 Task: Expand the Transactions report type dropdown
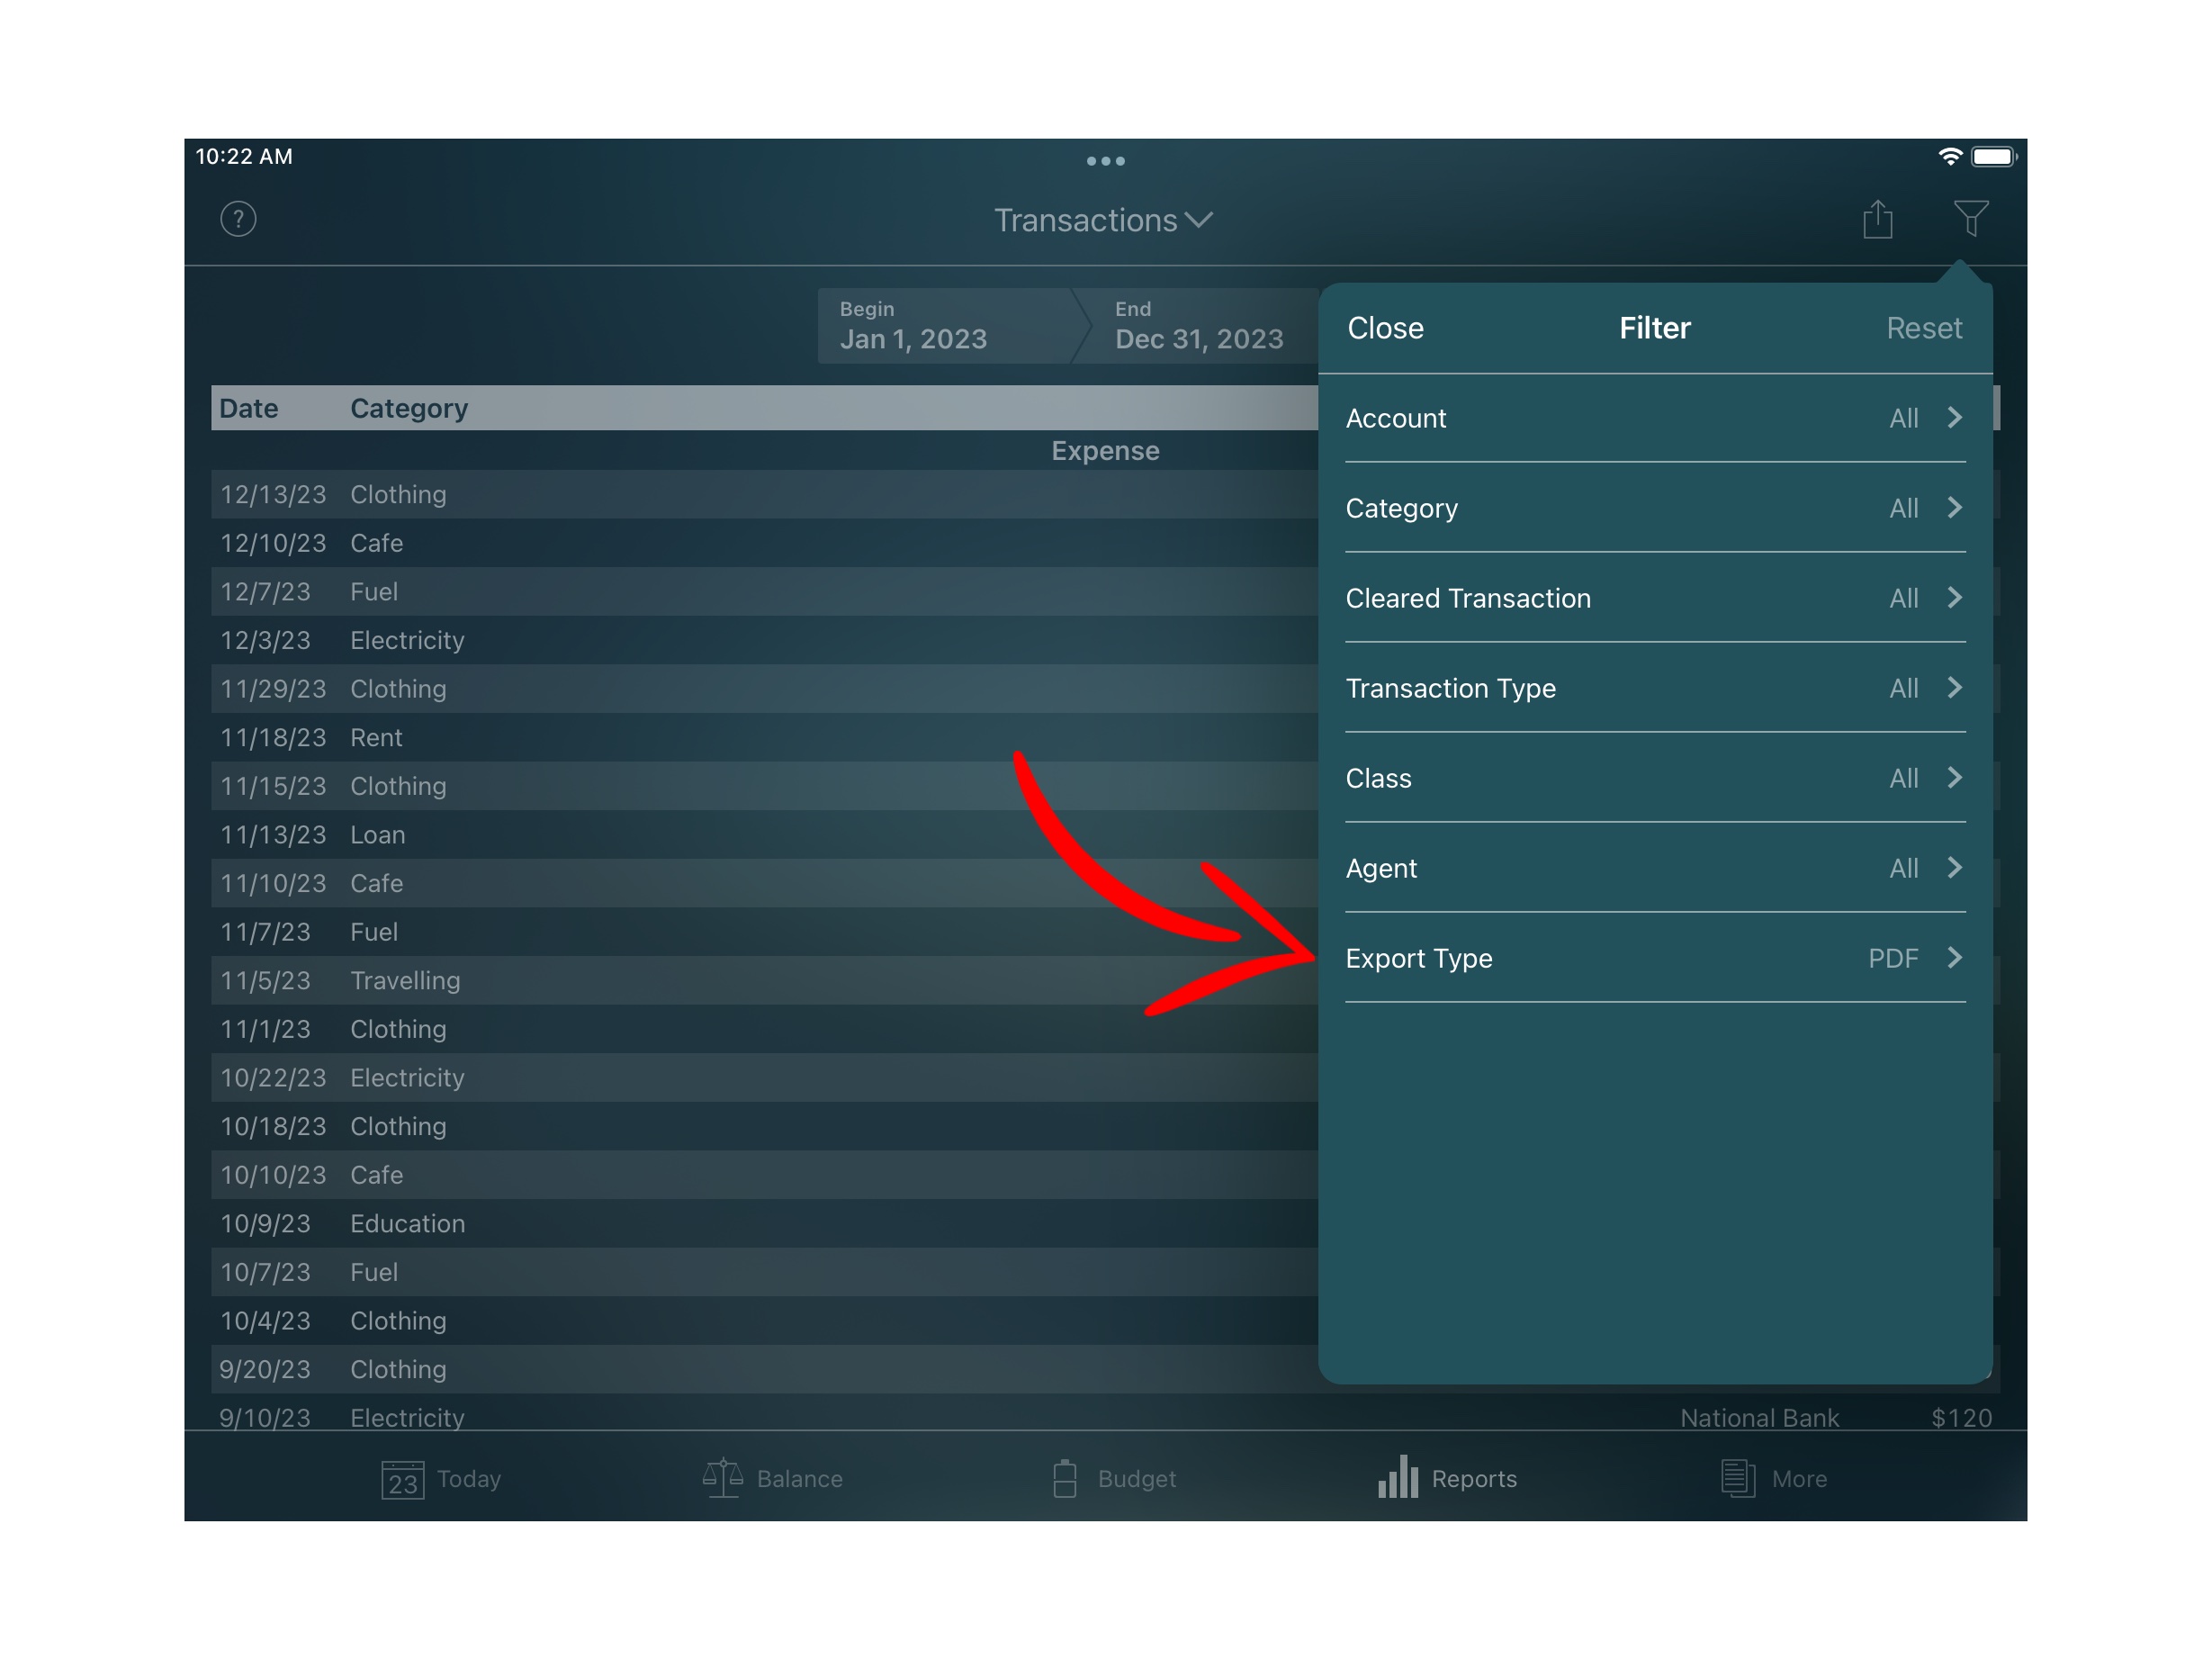(x=1103, y=220)
